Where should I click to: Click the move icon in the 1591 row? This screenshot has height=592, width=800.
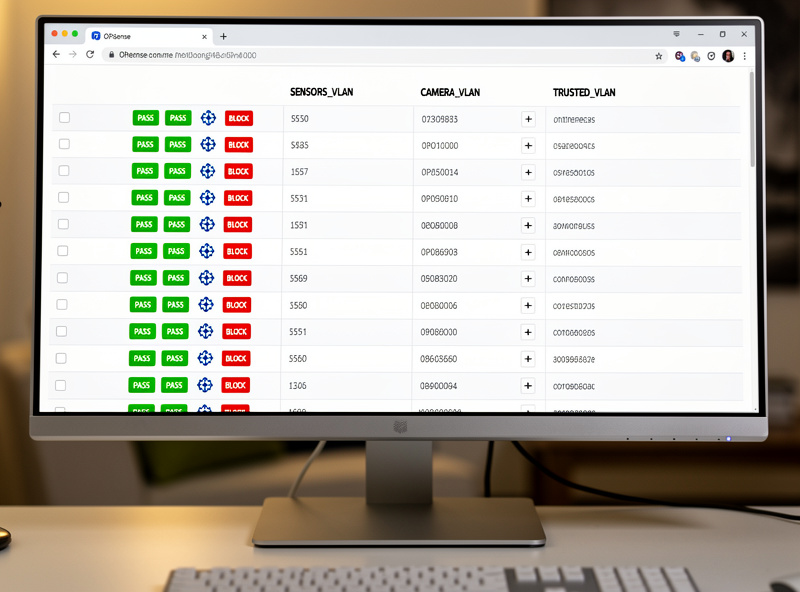click(x=207, y=224)
